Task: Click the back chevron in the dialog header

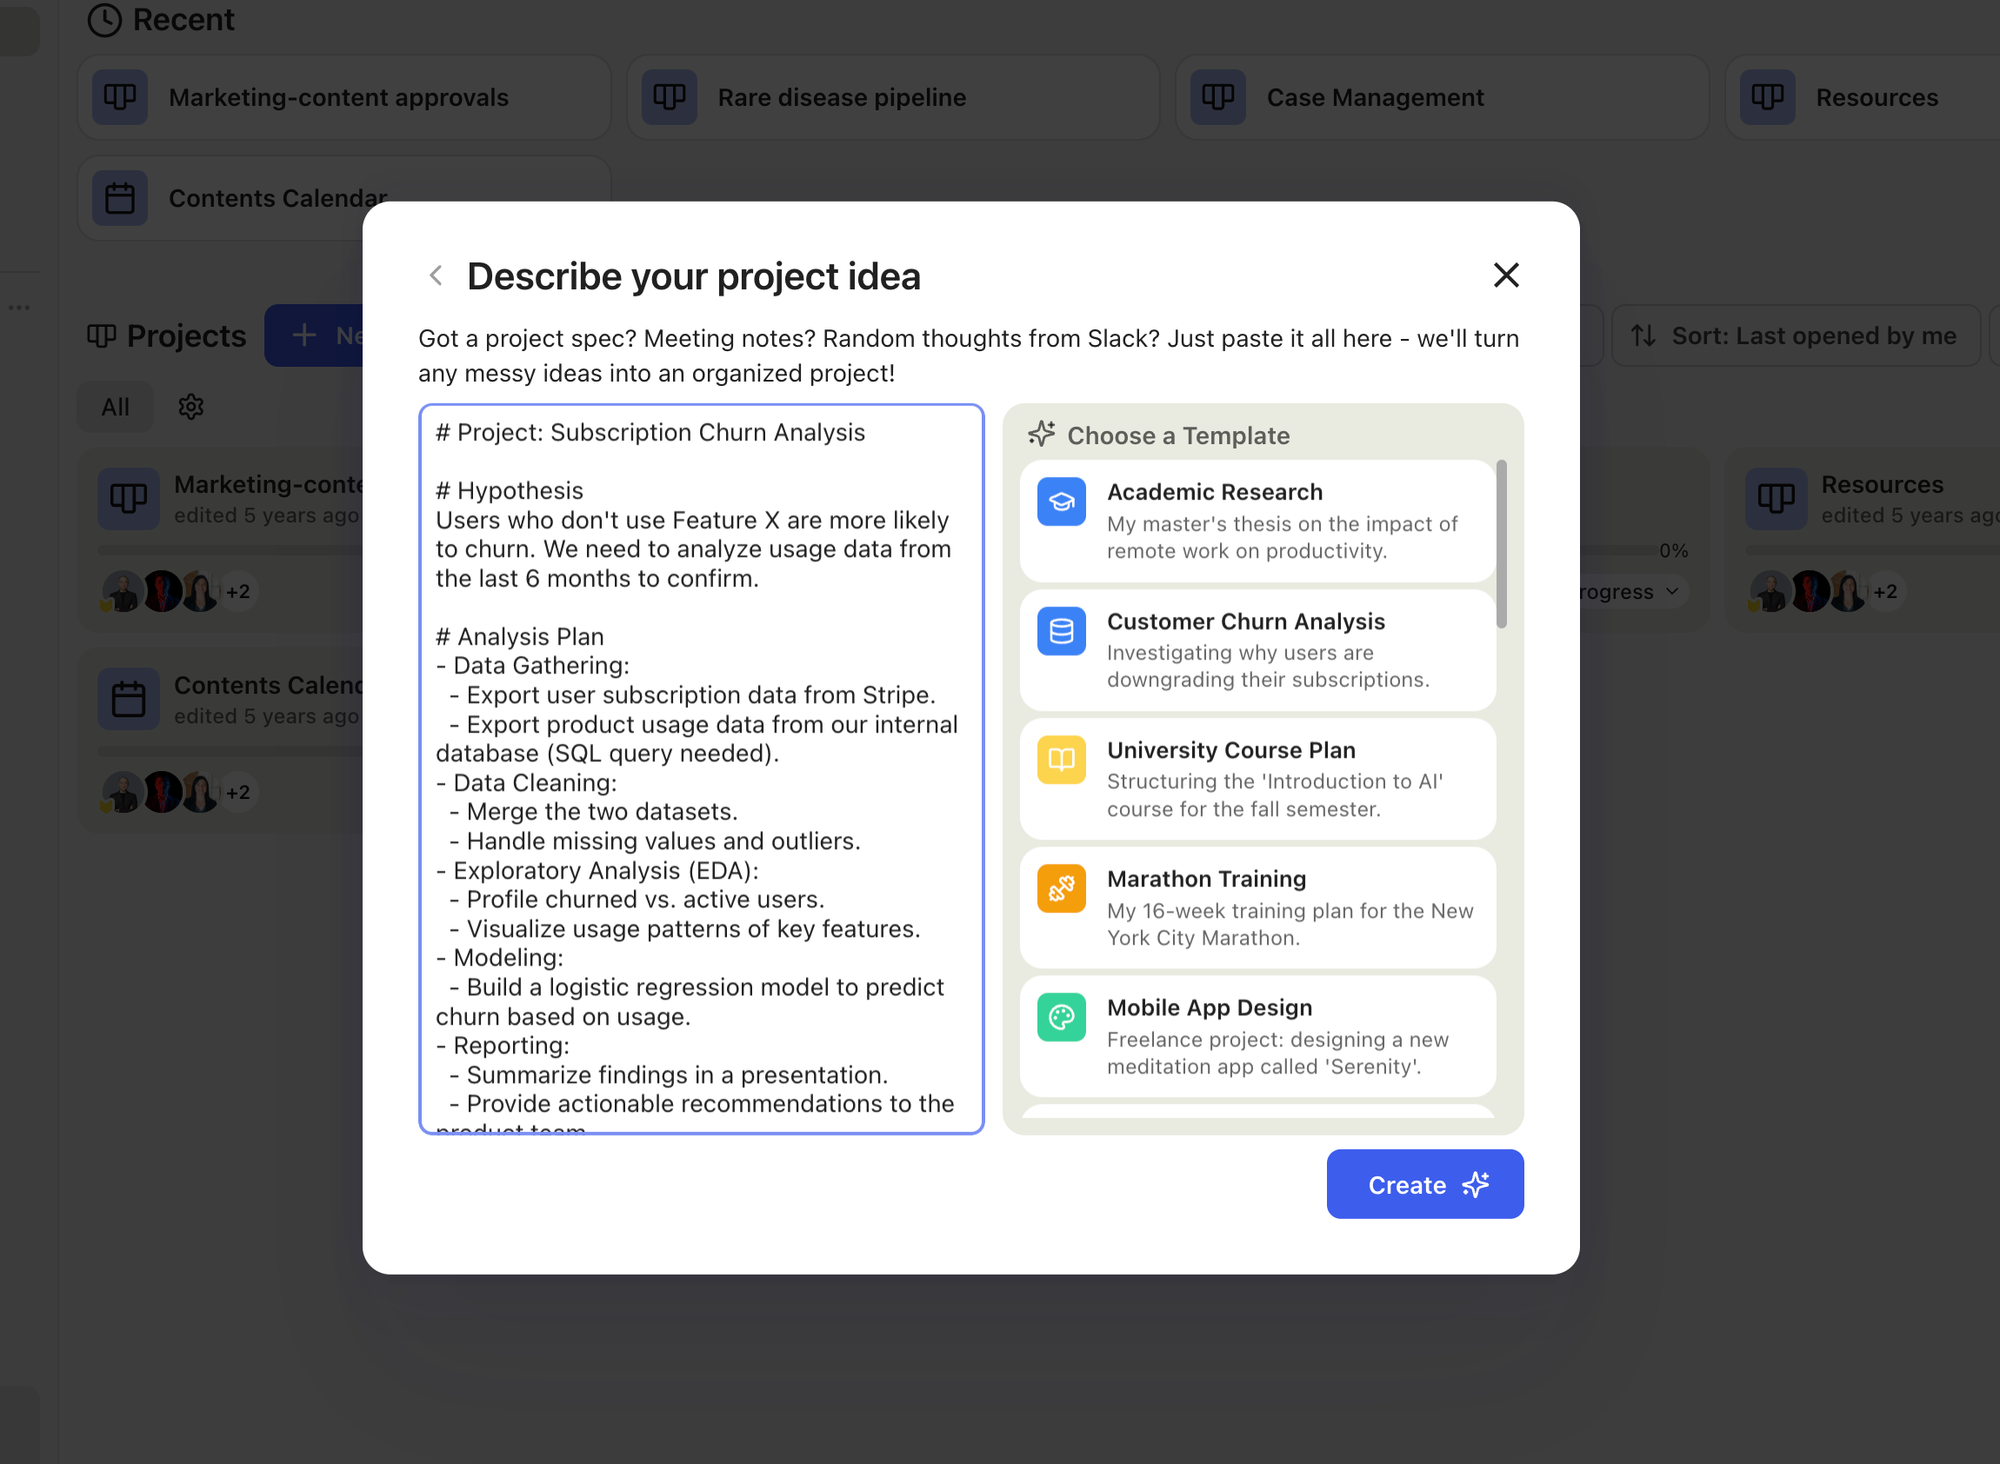Action: pyautogui.click(x=436, y=276)
